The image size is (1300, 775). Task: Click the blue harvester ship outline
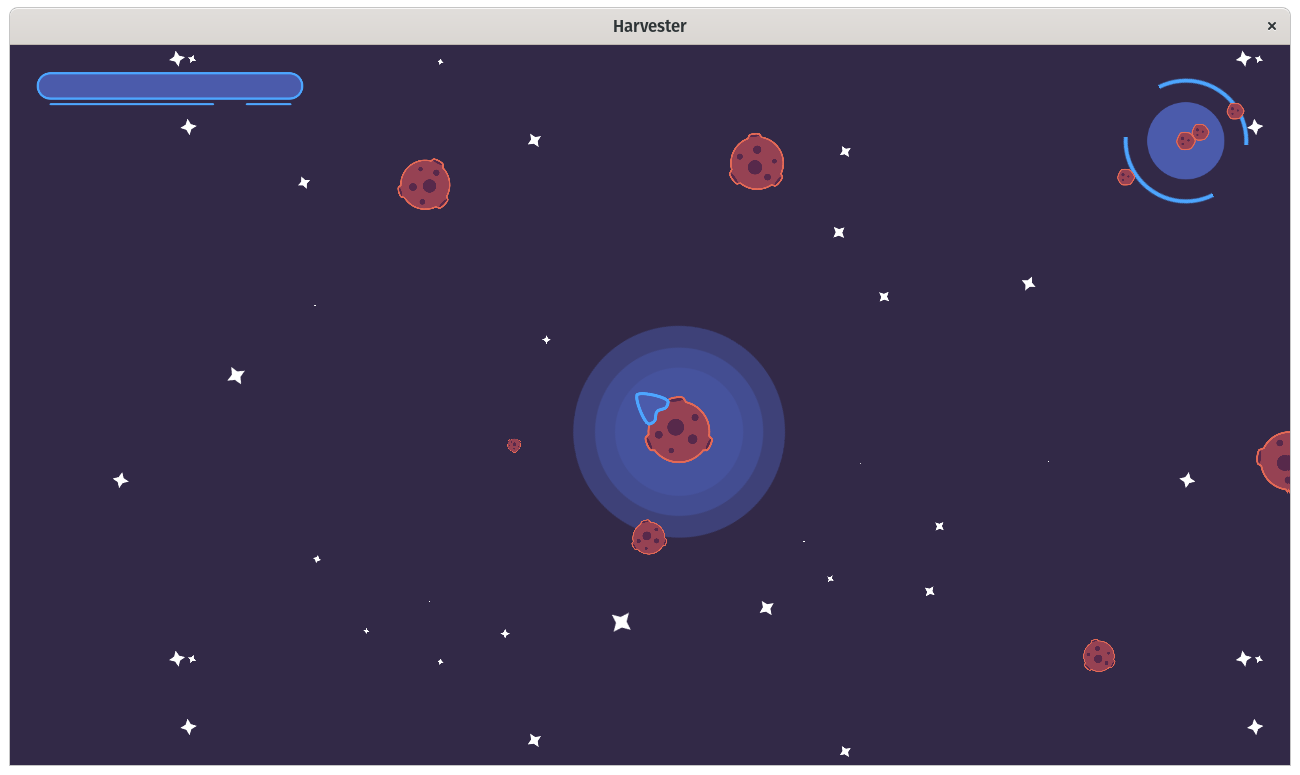[x=651, y=407]
